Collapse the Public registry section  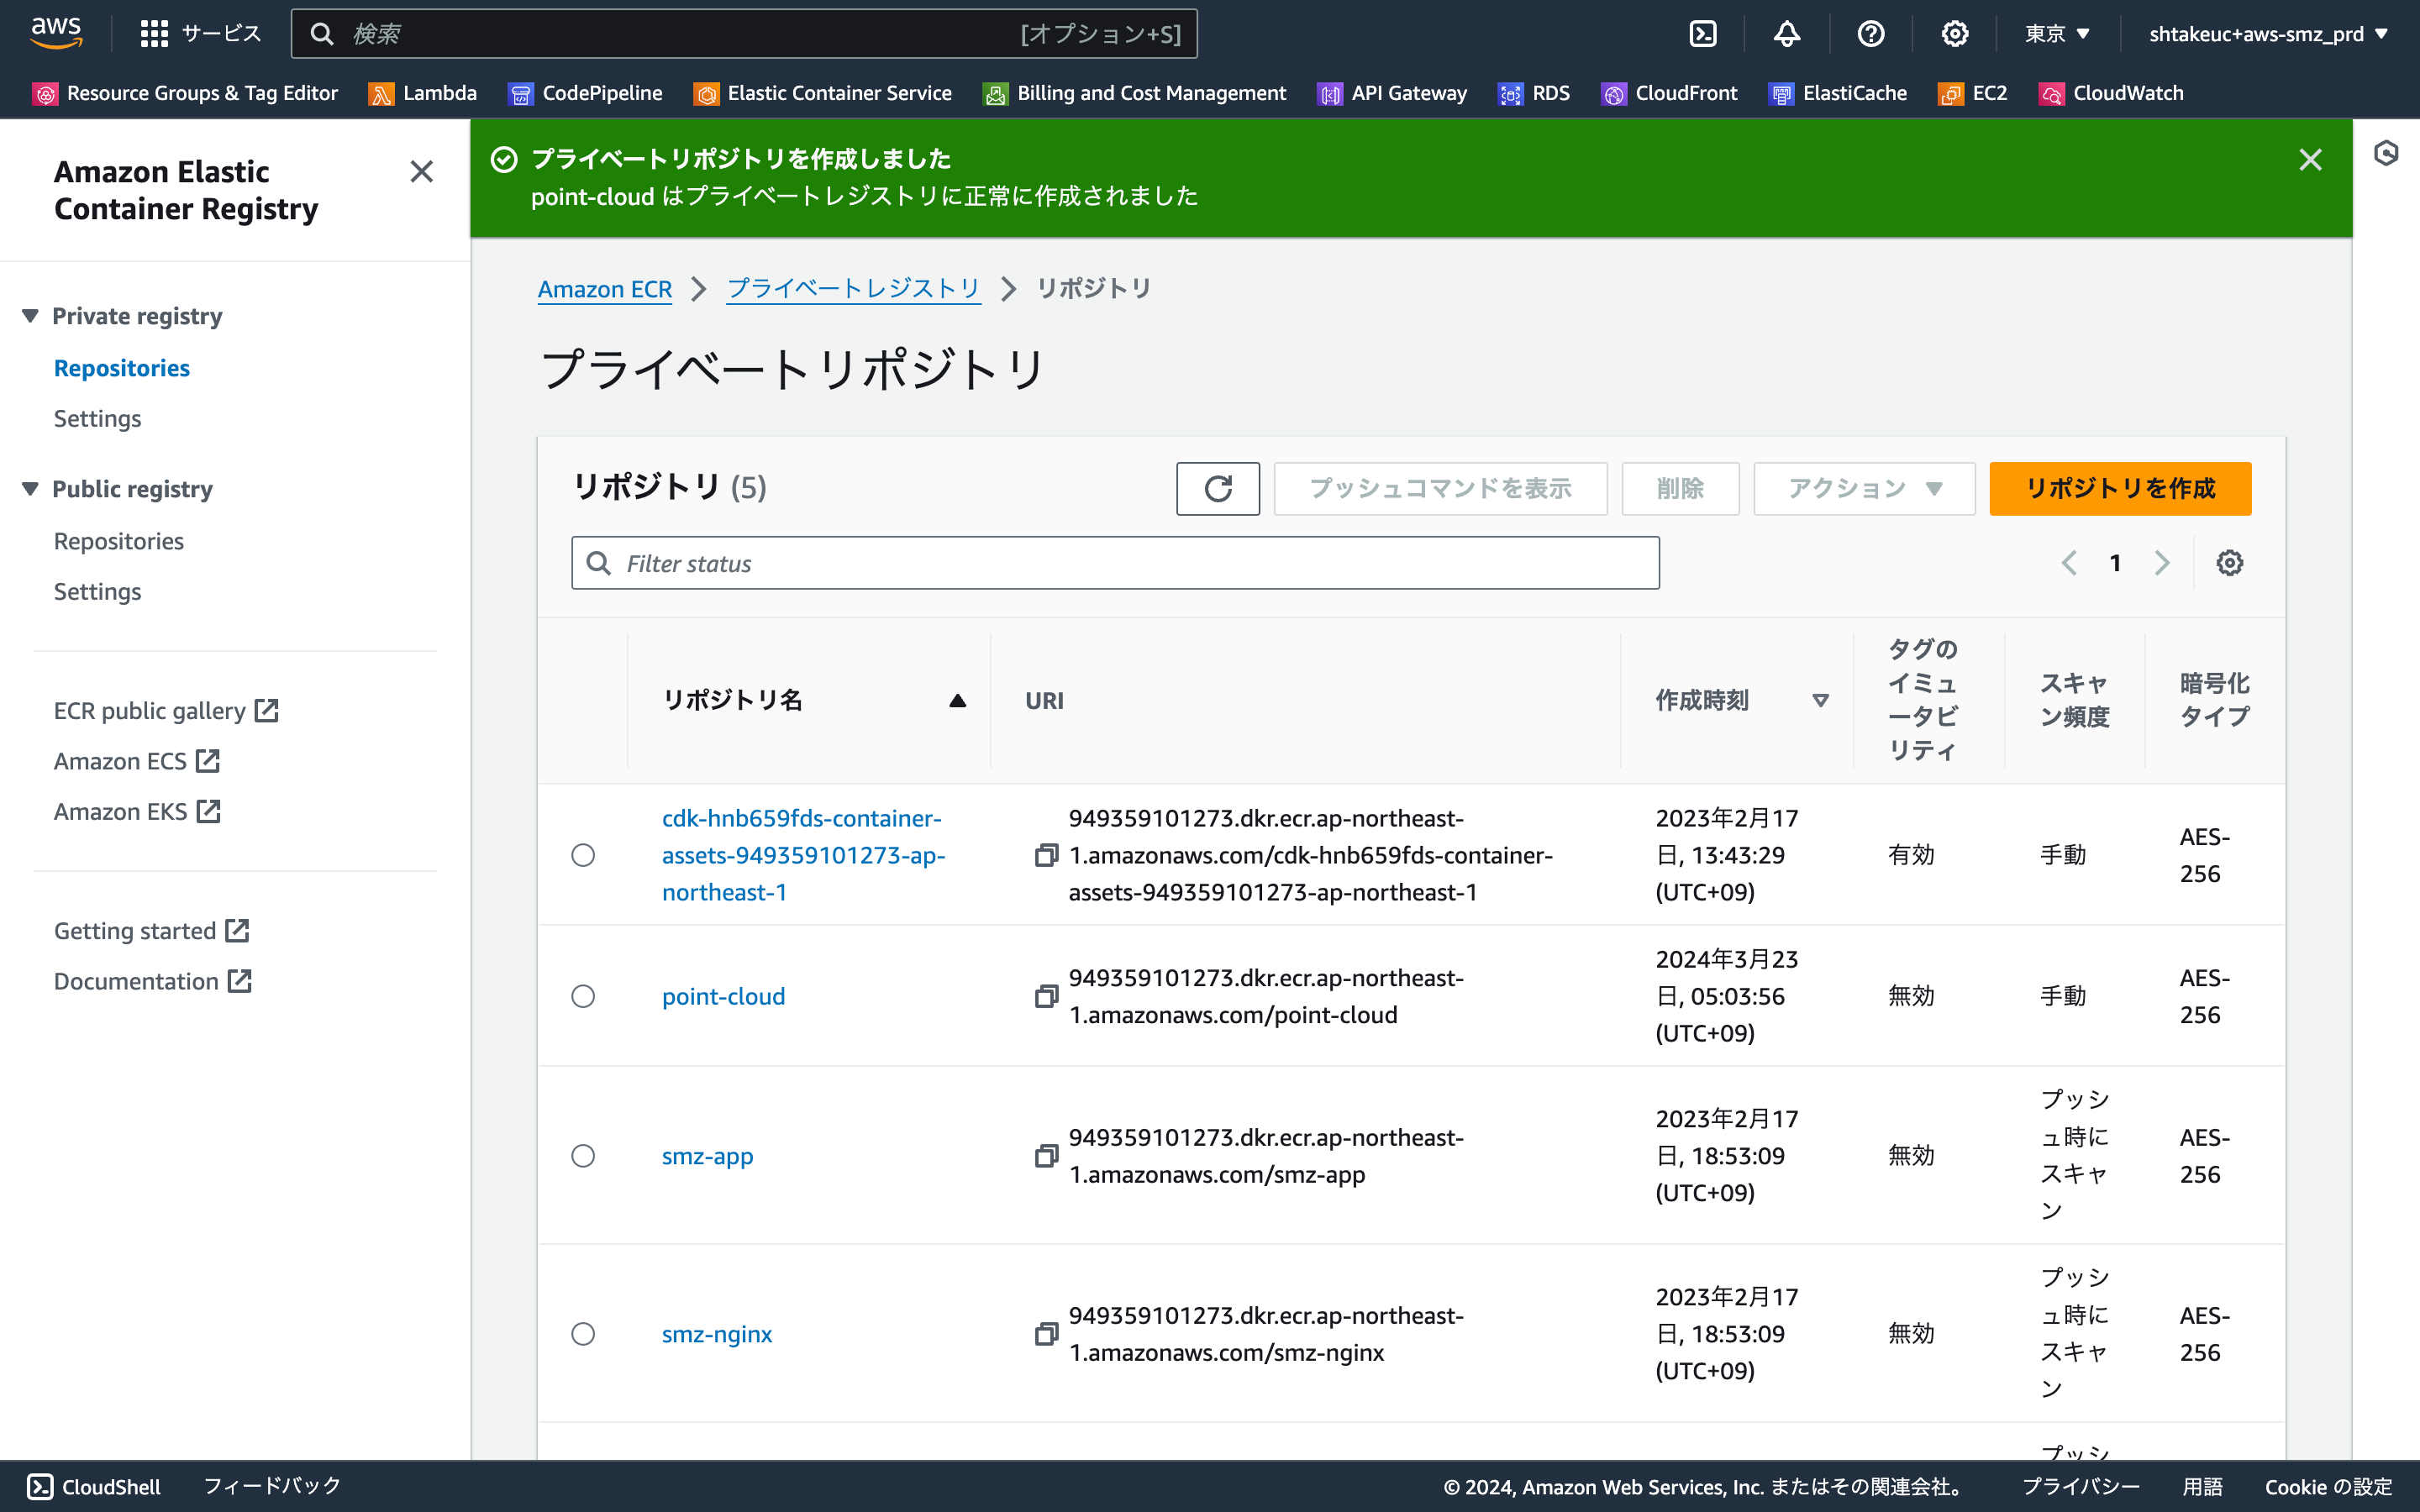coord(30,489)
